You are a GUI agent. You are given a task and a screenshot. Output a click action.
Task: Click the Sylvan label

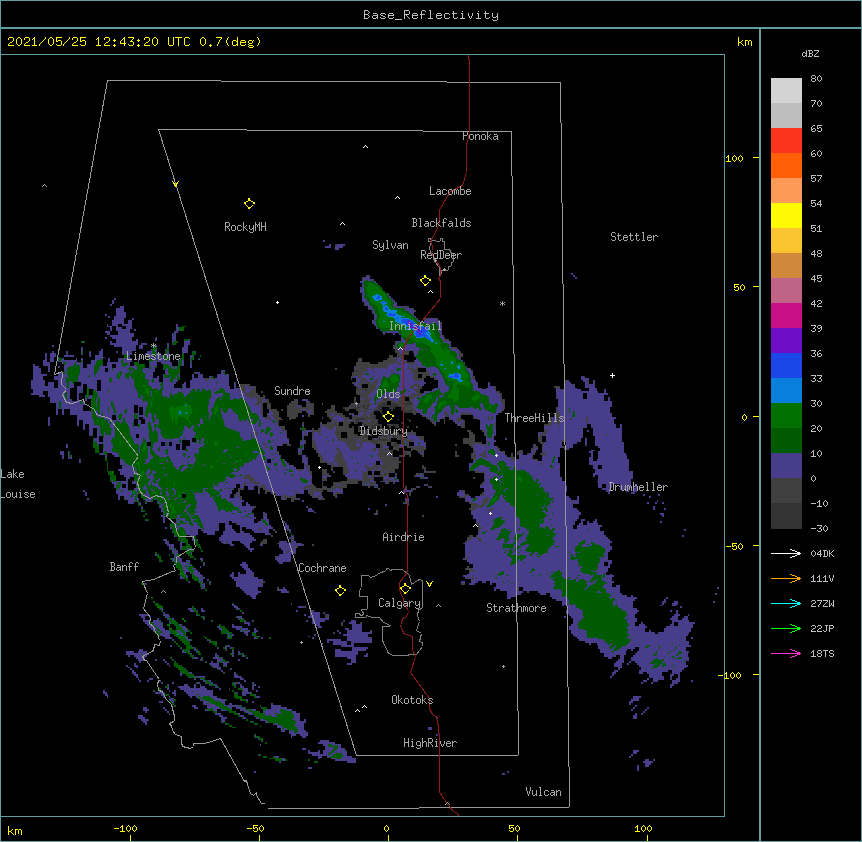click(390, 245)
